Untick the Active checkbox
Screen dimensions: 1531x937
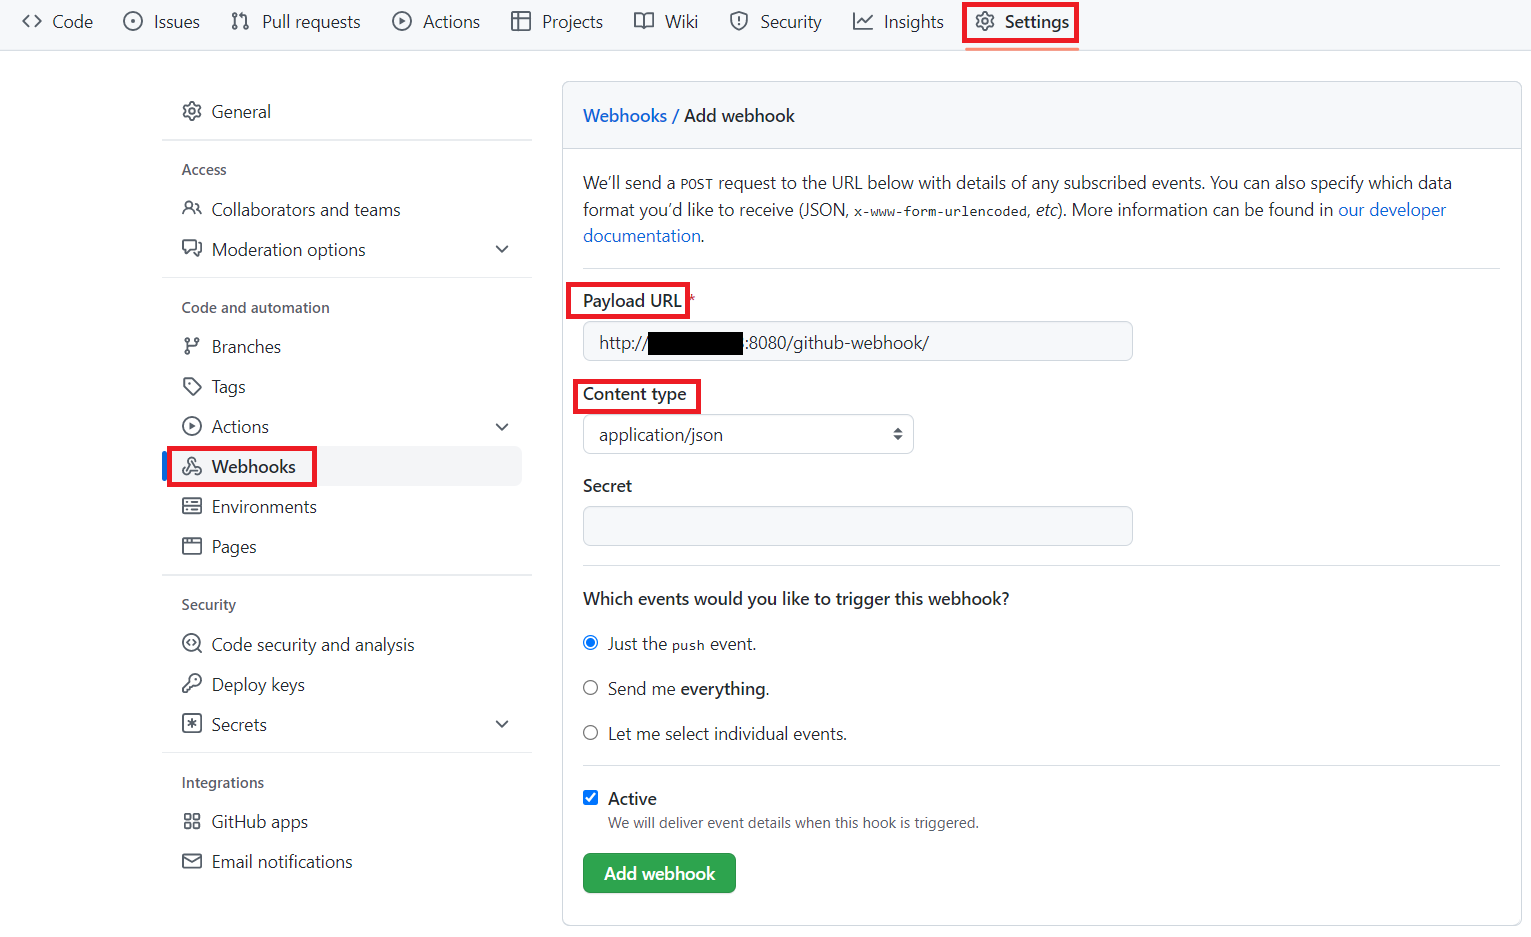pyautogui.click(x=591, y=798)
